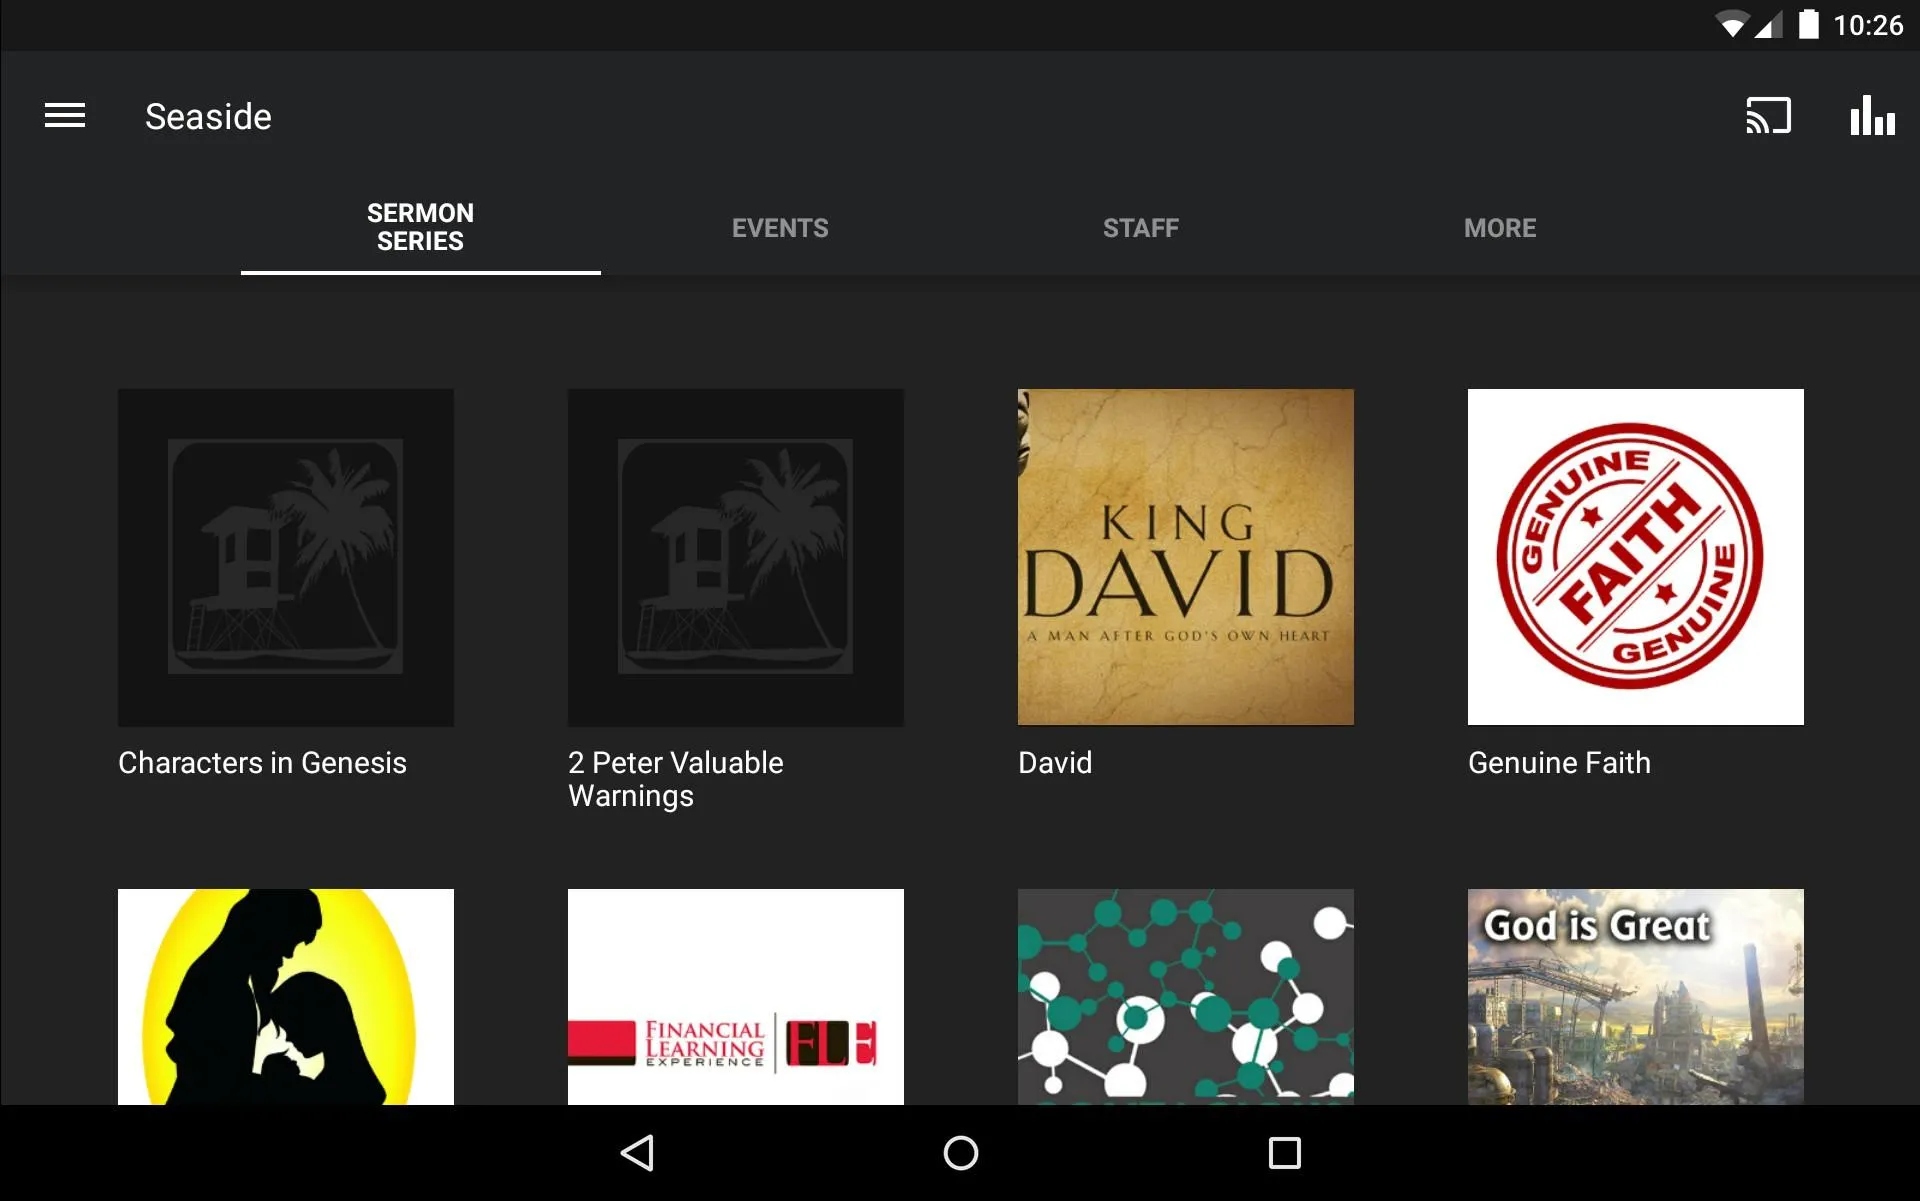
Task: Switch to the STAFF tab
Action: [x=1140, y=227]
